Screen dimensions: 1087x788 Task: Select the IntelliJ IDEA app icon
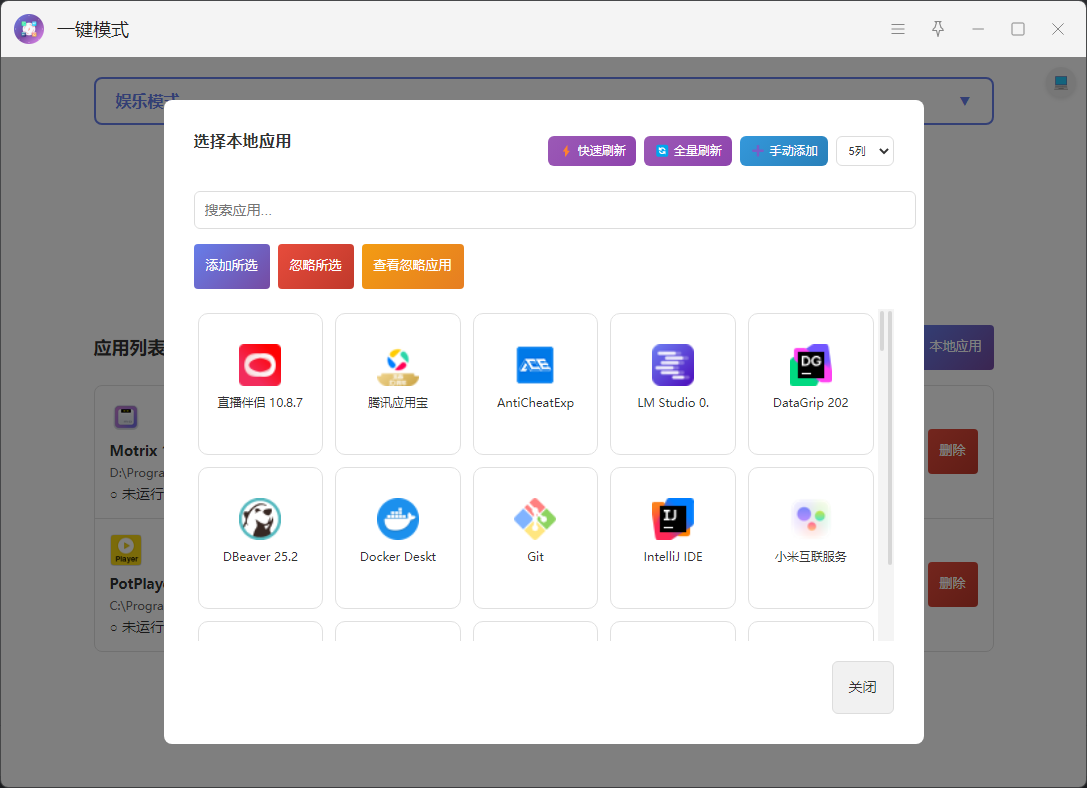[x=672, y=518]
